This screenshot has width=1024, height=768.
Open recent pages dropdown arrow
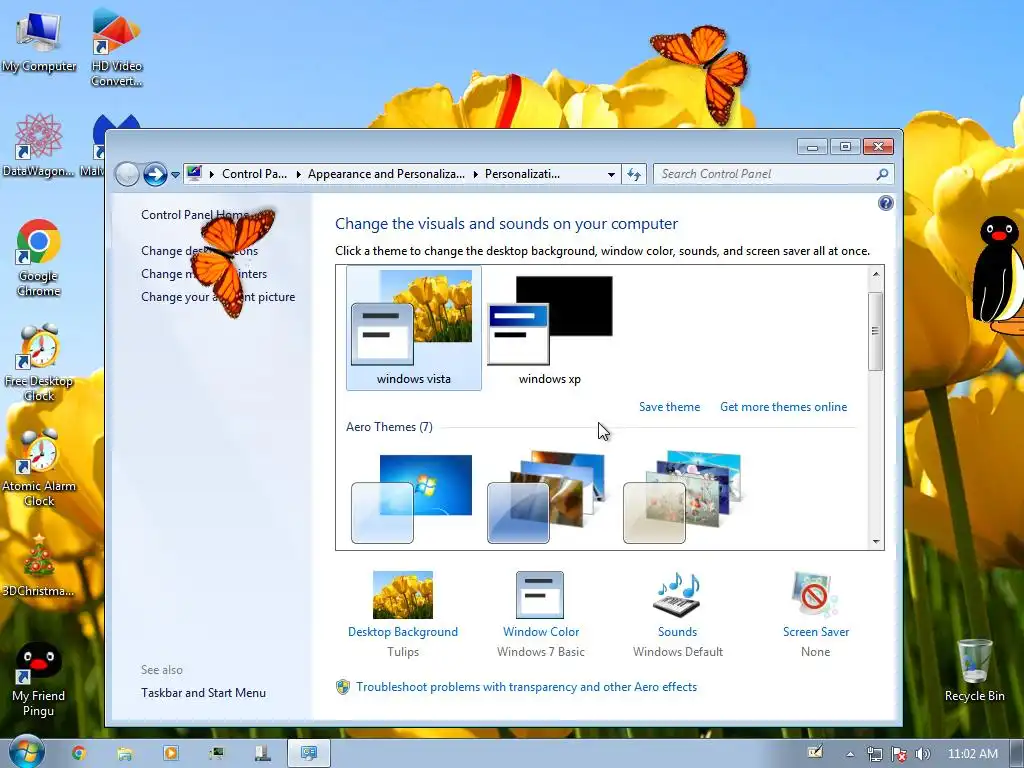click(x=175, y=175)
